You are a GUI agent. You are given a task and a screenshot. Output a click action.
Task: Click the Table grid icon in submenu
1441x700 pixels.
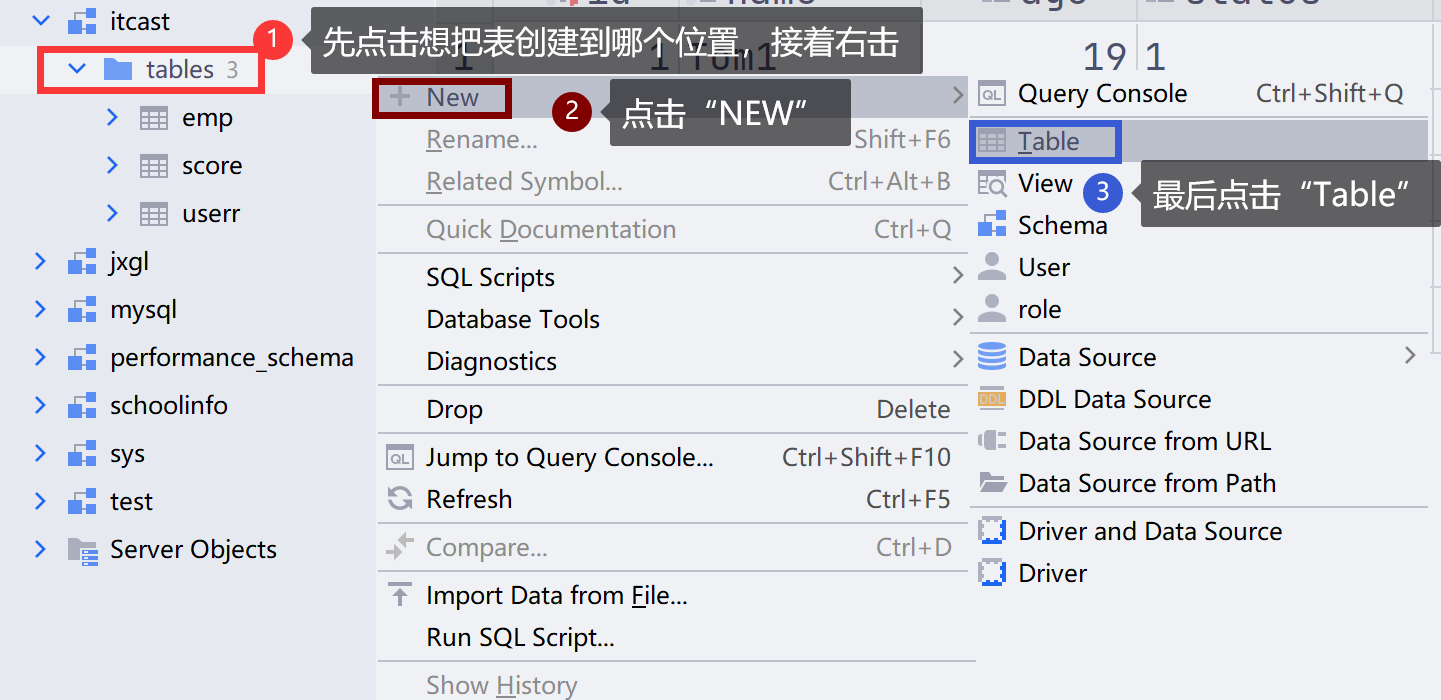tap(992, 142)
